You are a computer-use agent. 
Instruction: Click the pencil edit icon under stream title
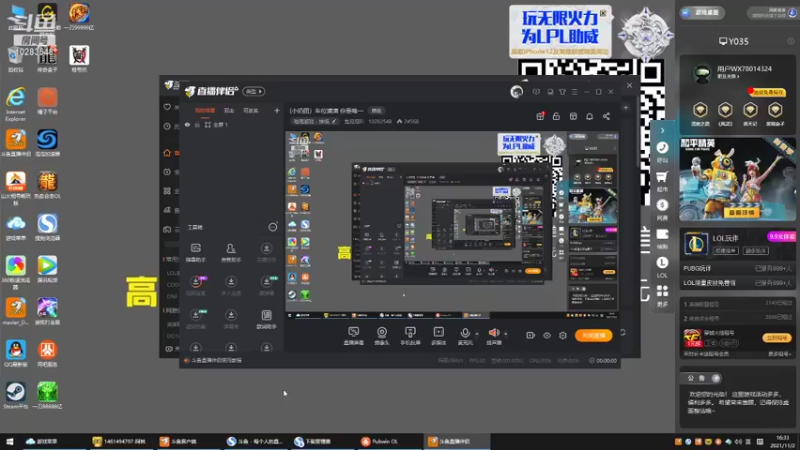(x=334, y=121)
